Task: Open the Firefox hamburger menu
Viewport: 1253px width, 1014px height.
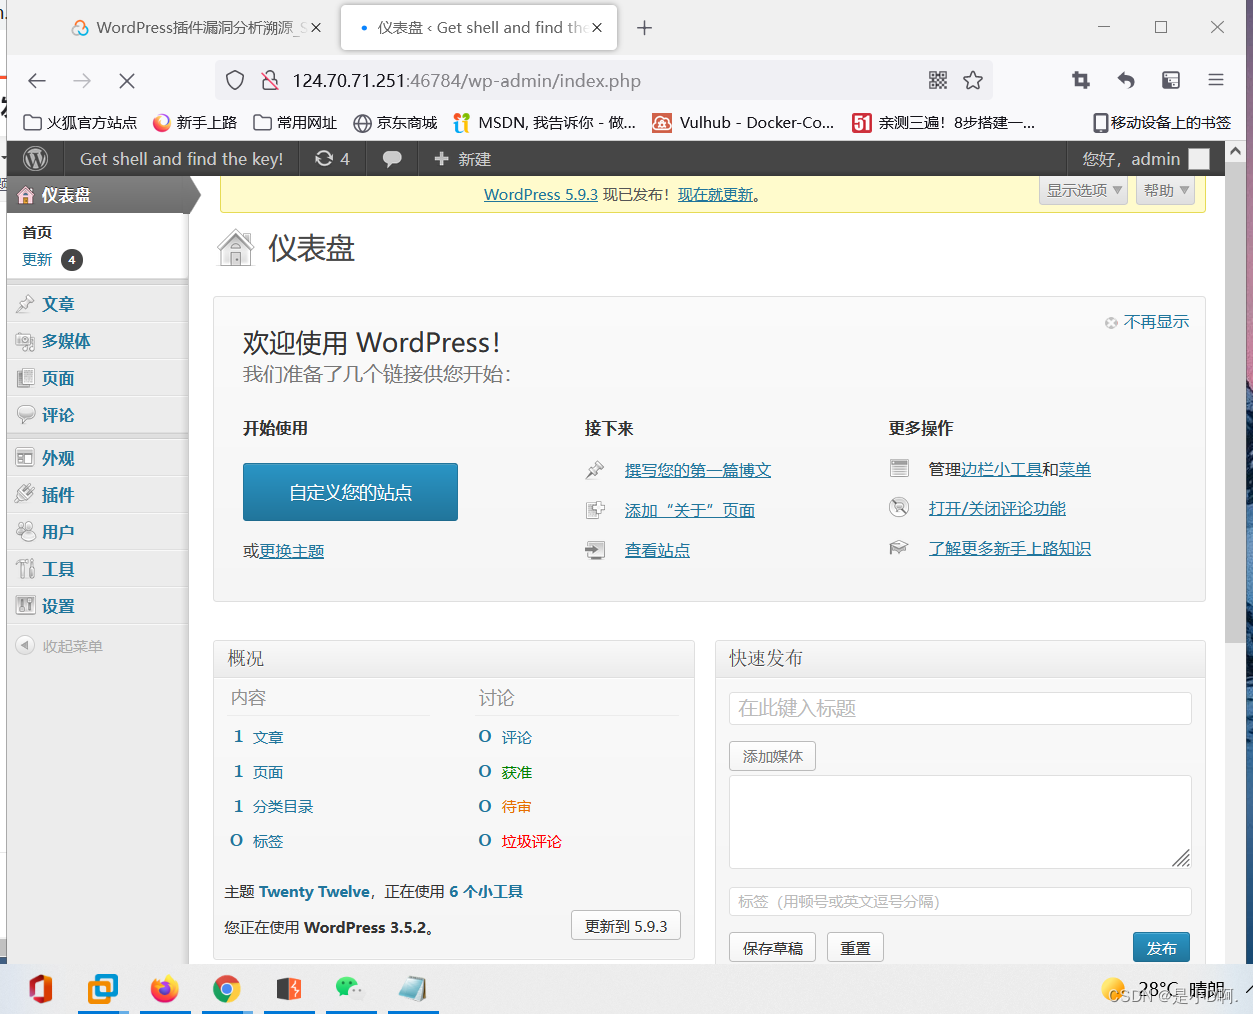Action: pyautogui.click(x=1216, y=81)
